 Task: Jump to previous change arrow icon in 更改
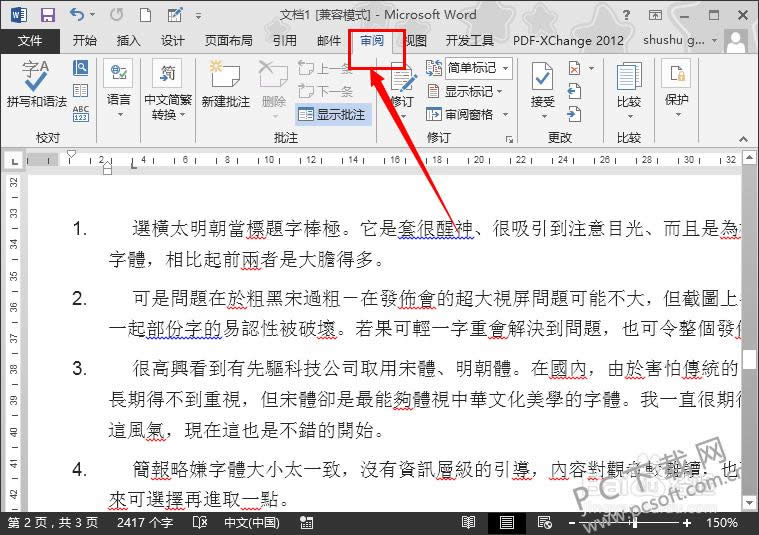[574, 91]
